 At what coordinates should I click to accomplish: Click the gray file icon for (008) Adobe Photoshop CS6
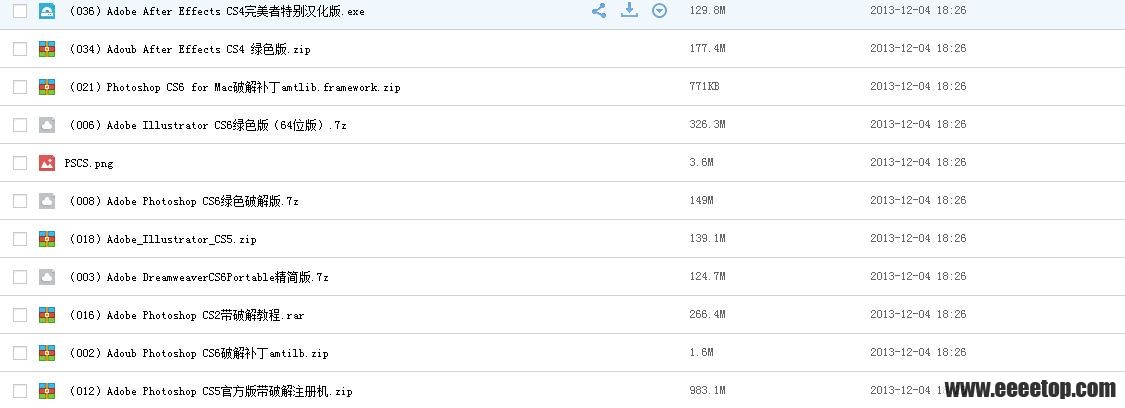47,201
